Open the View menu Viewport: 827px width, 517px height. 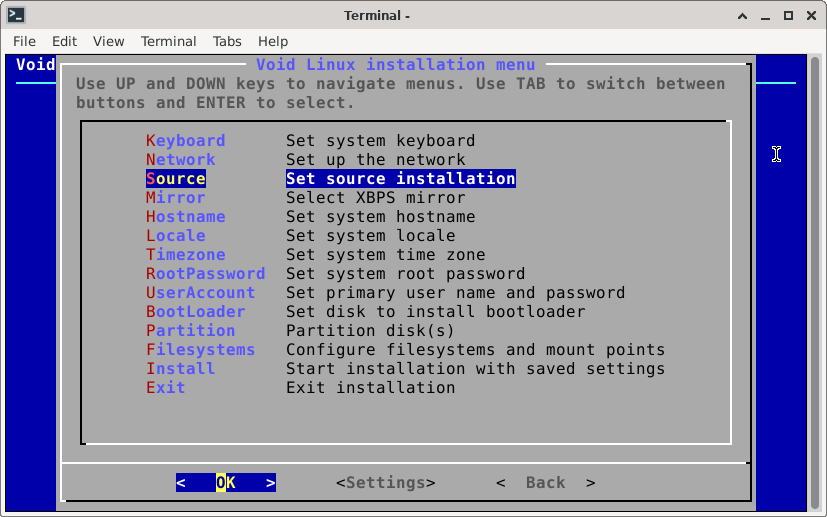point(108,41)
